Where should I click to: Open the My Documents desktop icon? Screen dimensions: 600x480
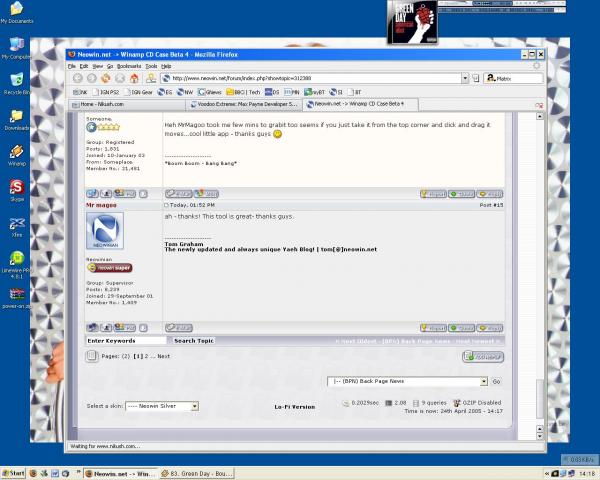point(17,13)
